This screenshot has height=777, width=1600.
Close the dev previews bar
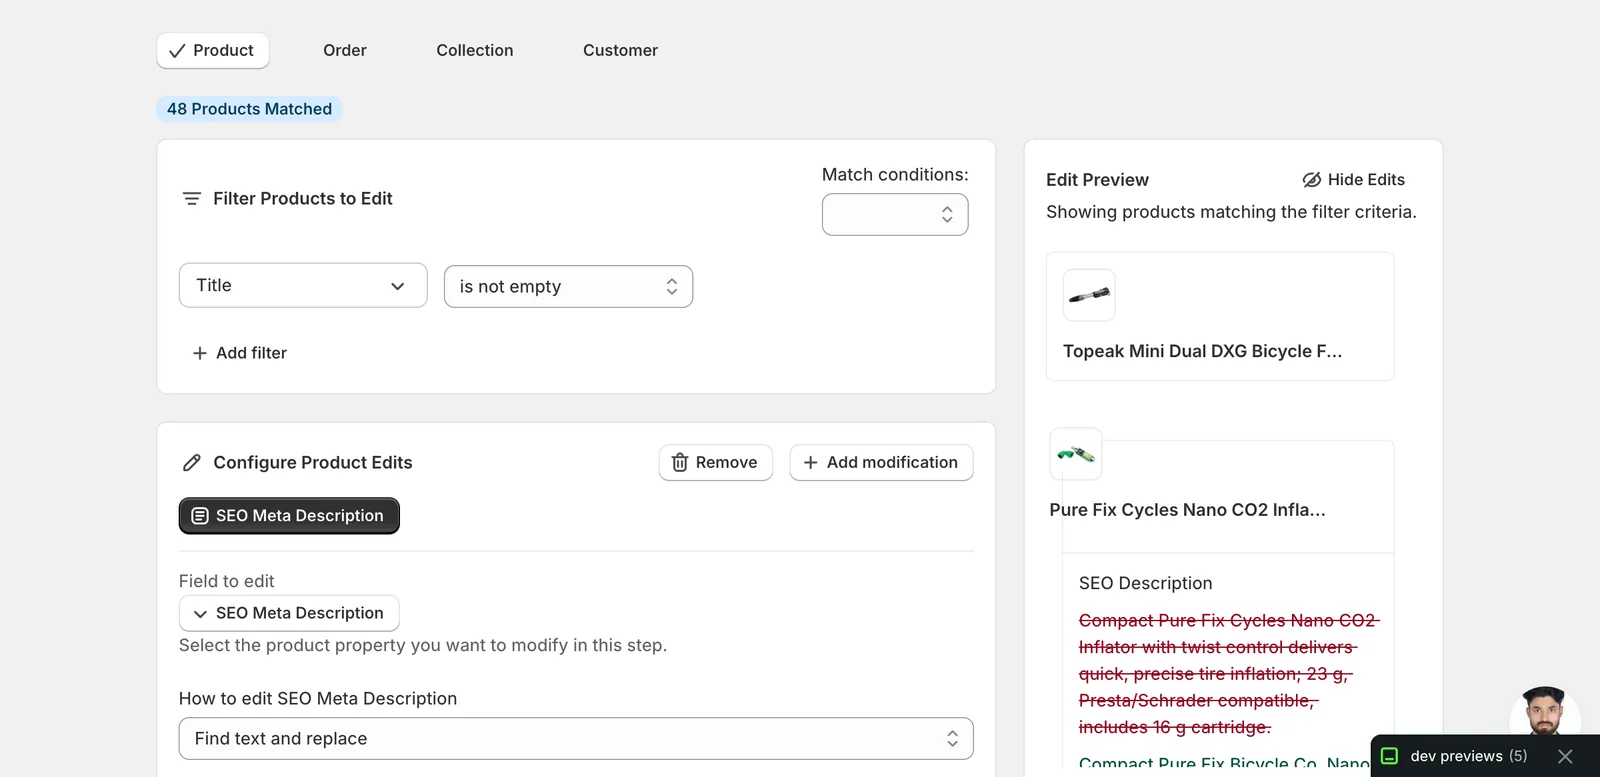click(1565, 757)
